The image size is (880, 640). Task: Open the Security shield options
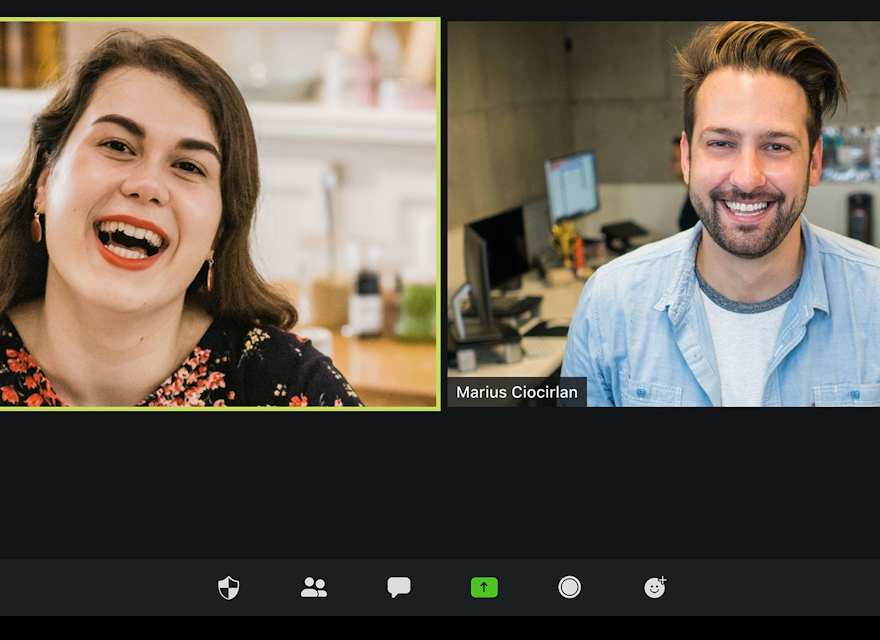point(229,587)
